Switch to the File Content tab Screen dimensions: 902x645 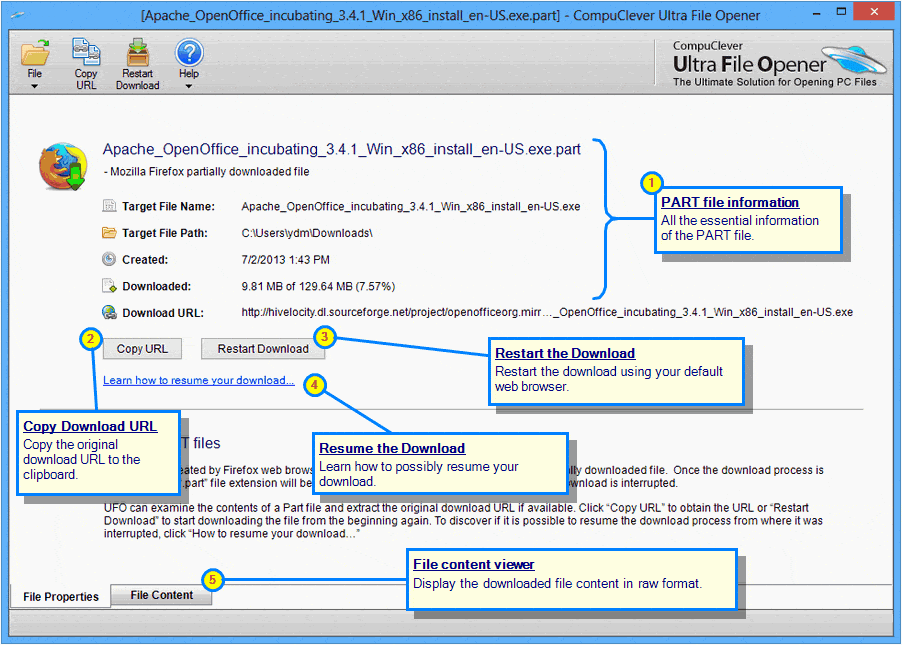(161, 595)
